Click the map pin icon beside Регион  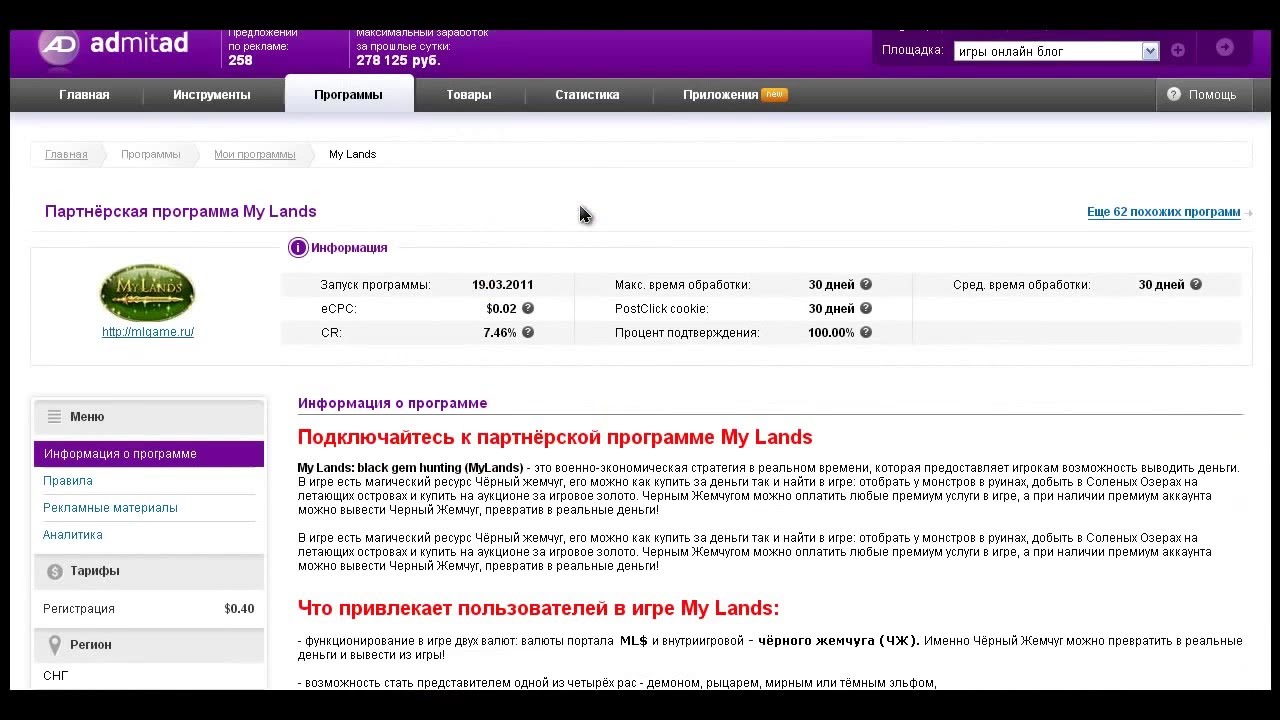coord(55,645)
